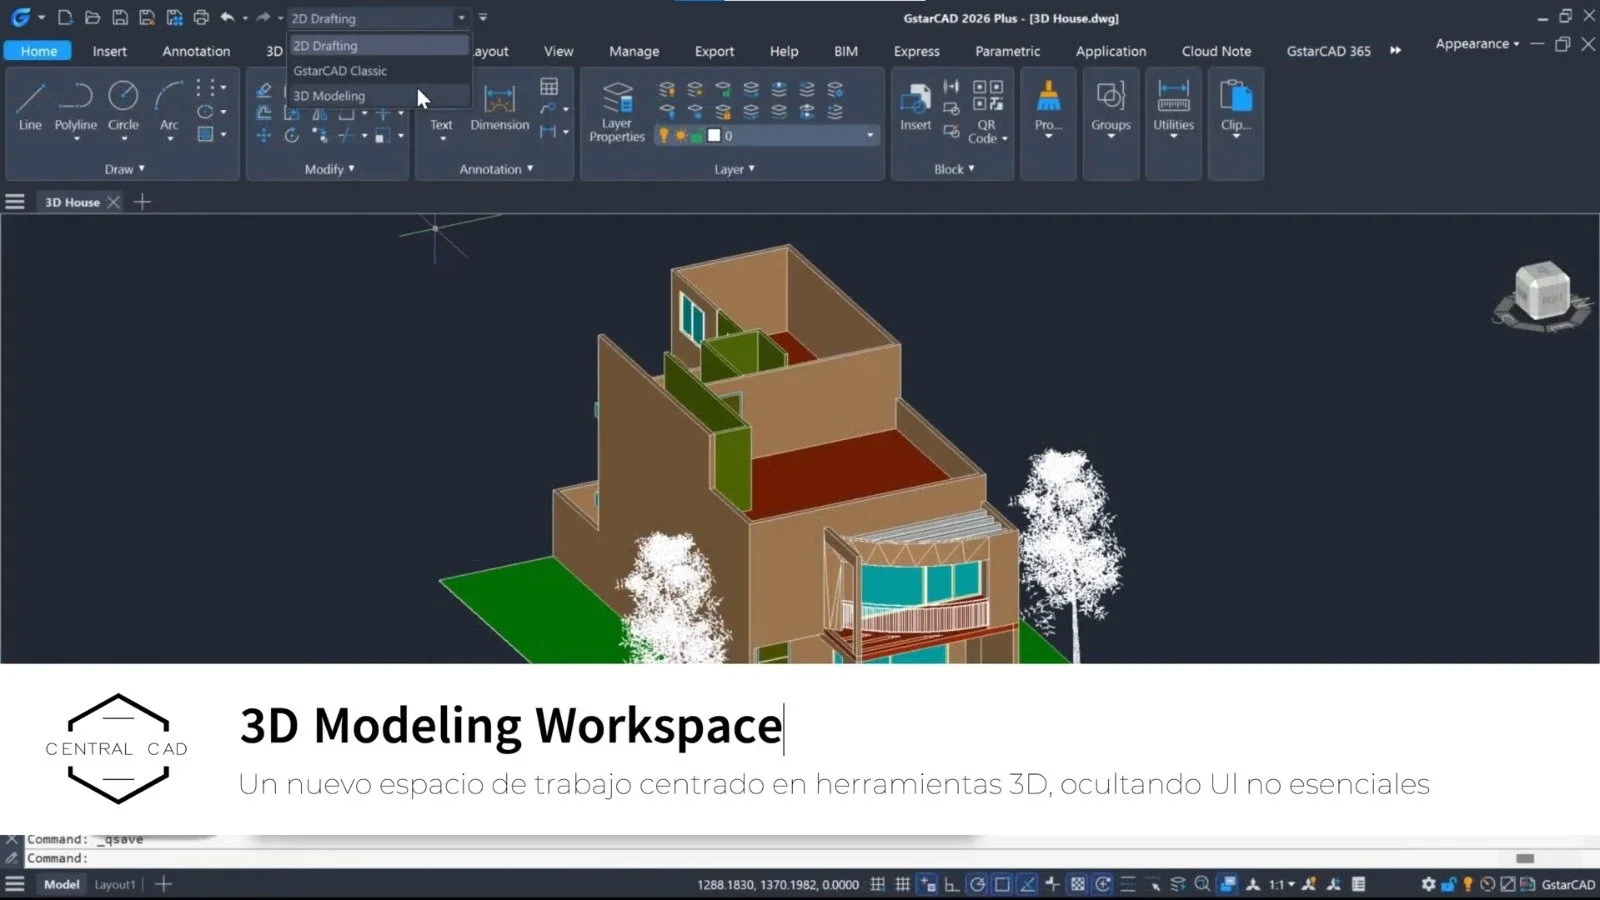
Task: Click the Save icon in quick access
Action: 119,17
